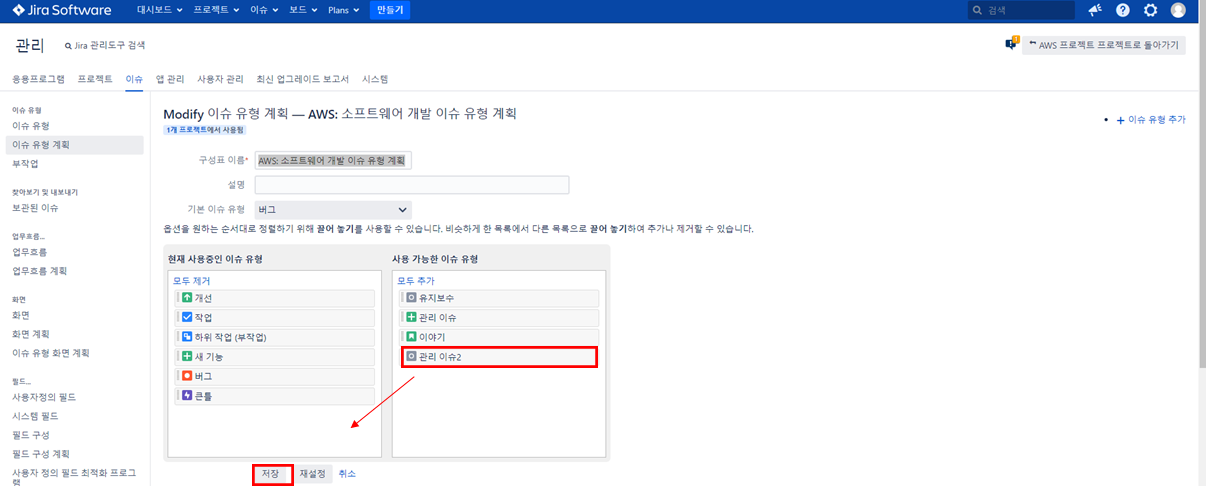Click the 하위 작업 (부작업) icon

[x=187, y=337]
